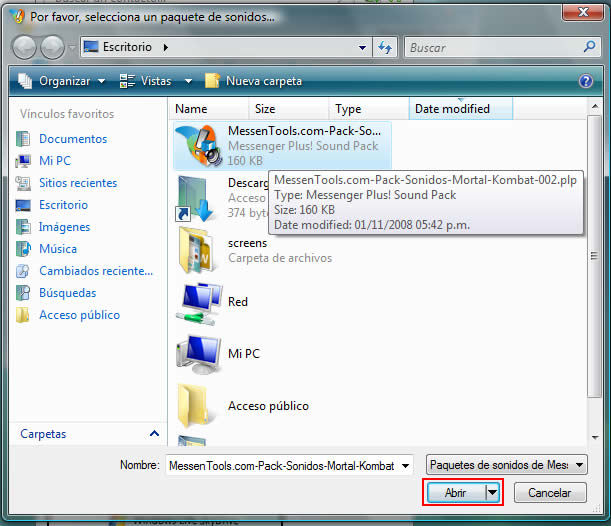Click the Vistas toolbar icon
The width and height of the screenshot is (611, 526).
point(127,81)
